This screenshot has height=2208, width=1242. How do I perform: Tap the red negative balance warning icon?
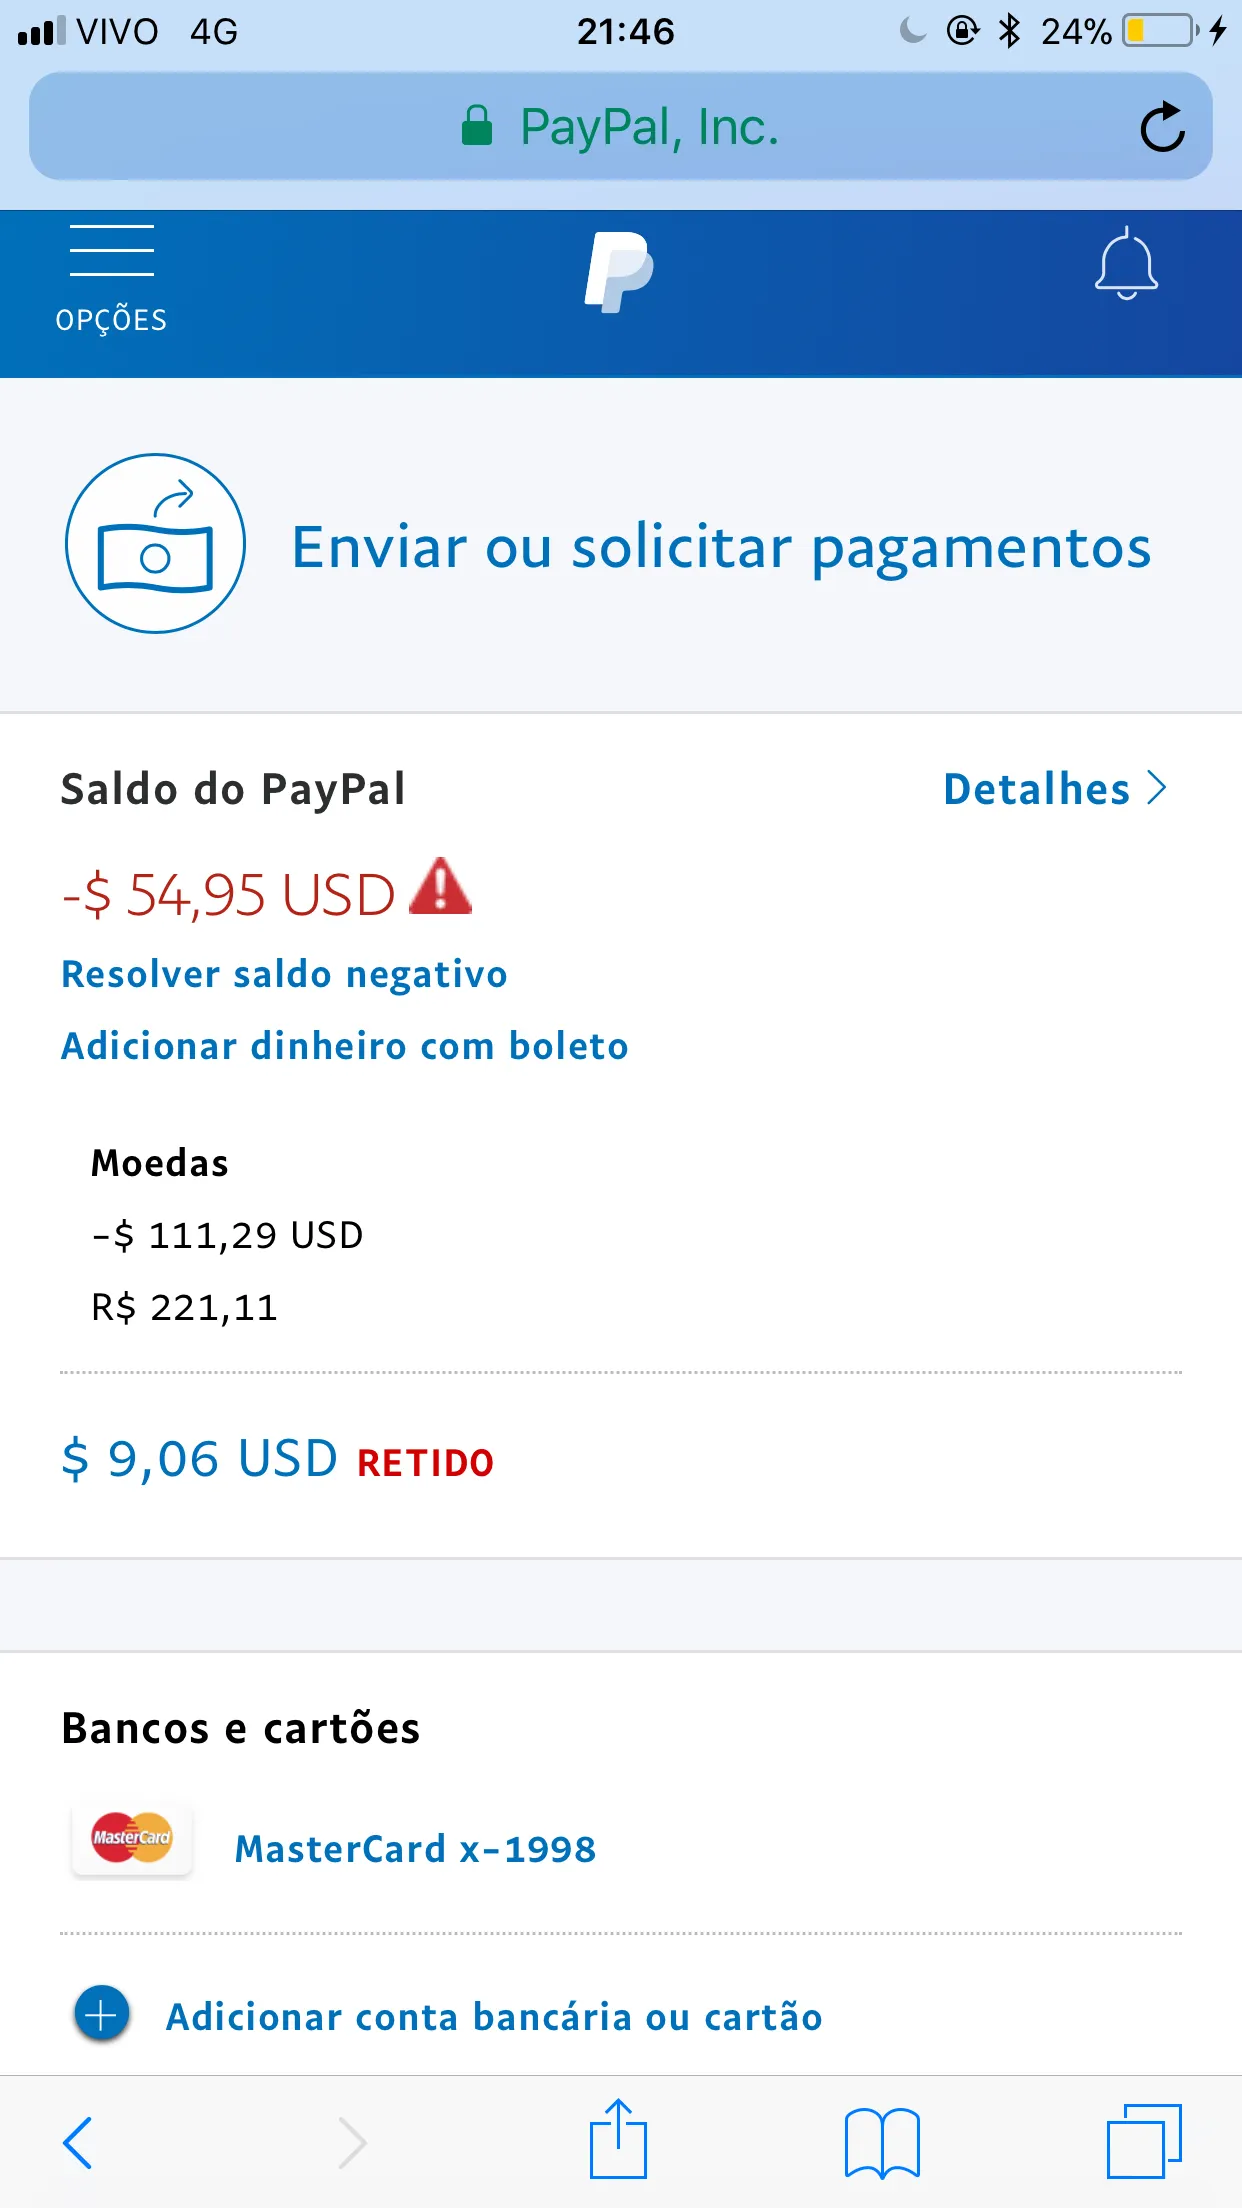point(440,888)
